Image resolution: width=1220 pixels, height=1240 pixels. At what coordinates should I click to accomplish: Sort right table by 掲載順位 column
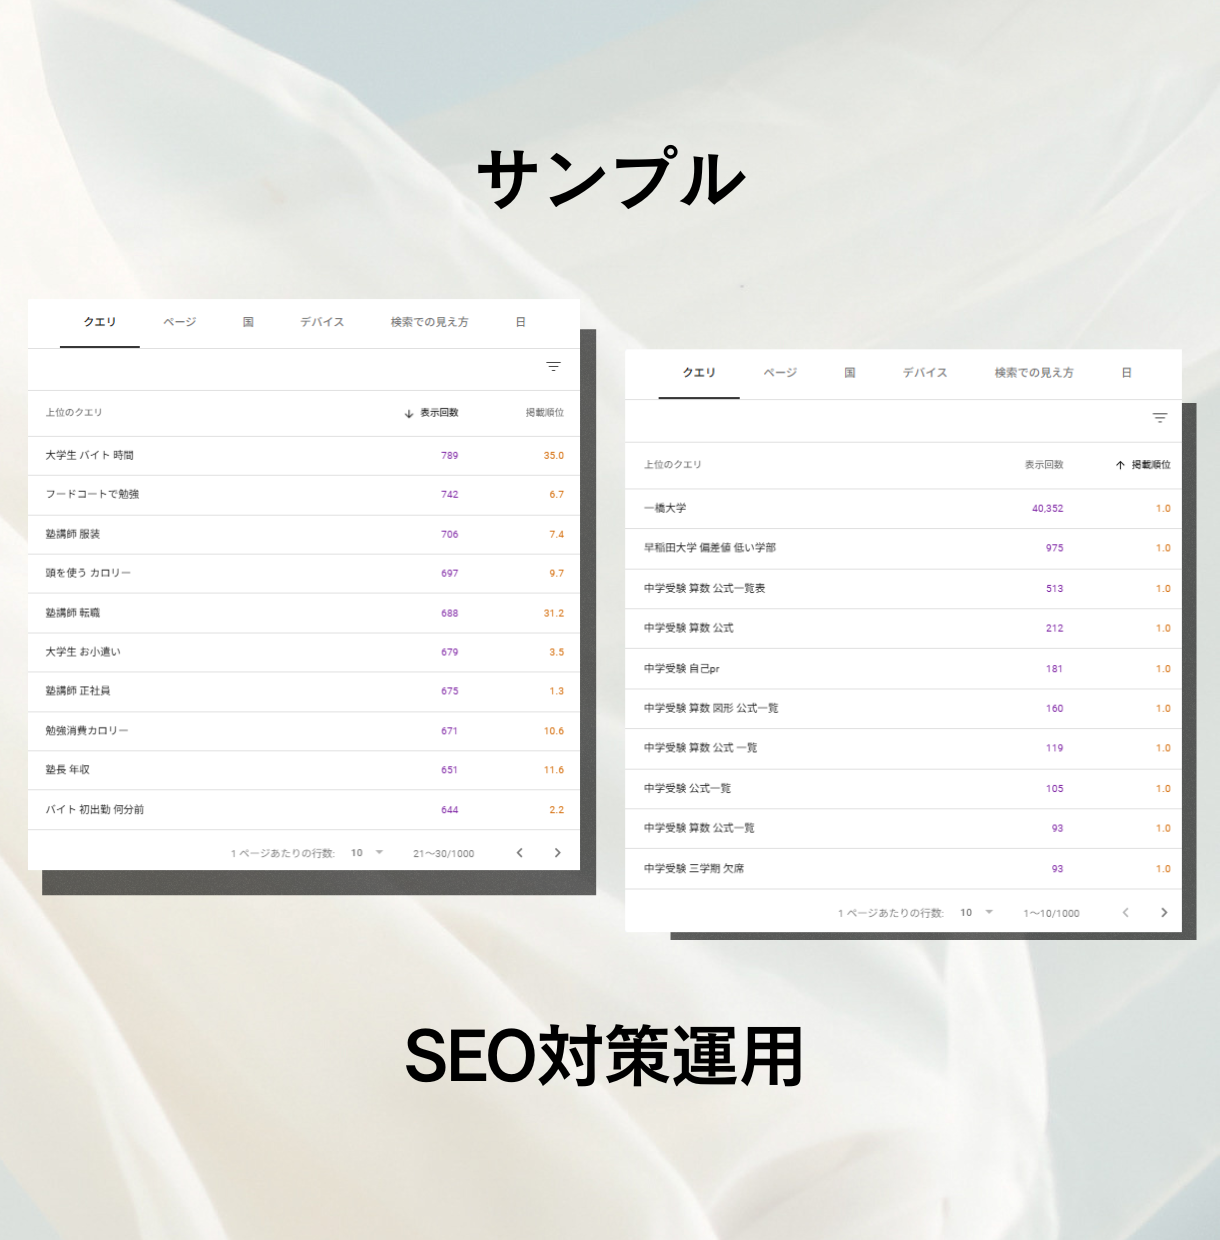(x=1144, y=465)
